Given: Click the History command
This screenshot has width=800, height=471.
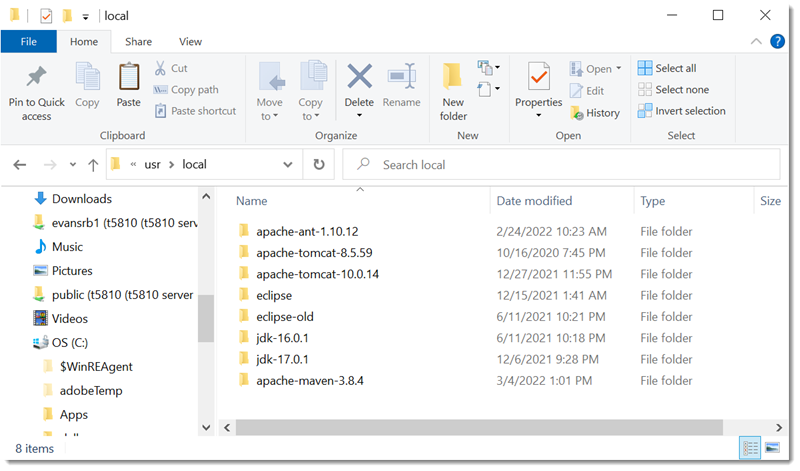Looking at the screenshot, I should click(595, 113).
